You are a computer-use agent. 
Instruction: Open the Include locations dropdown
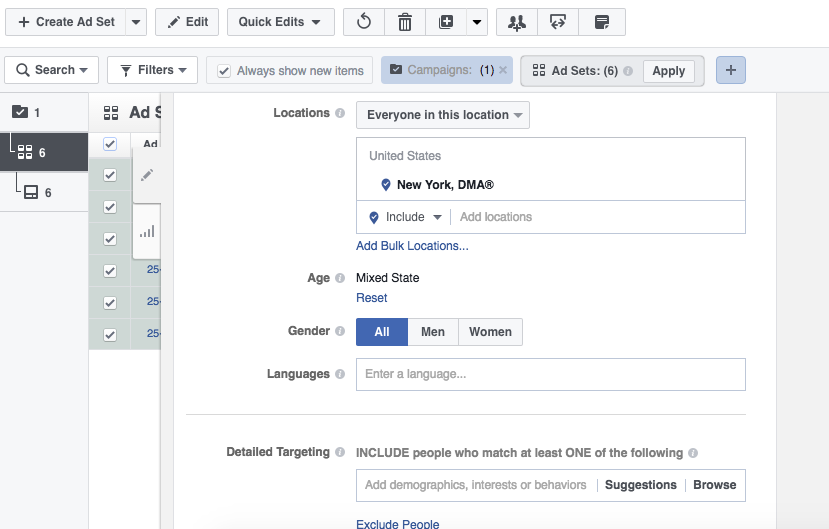(x=406, y=217)
